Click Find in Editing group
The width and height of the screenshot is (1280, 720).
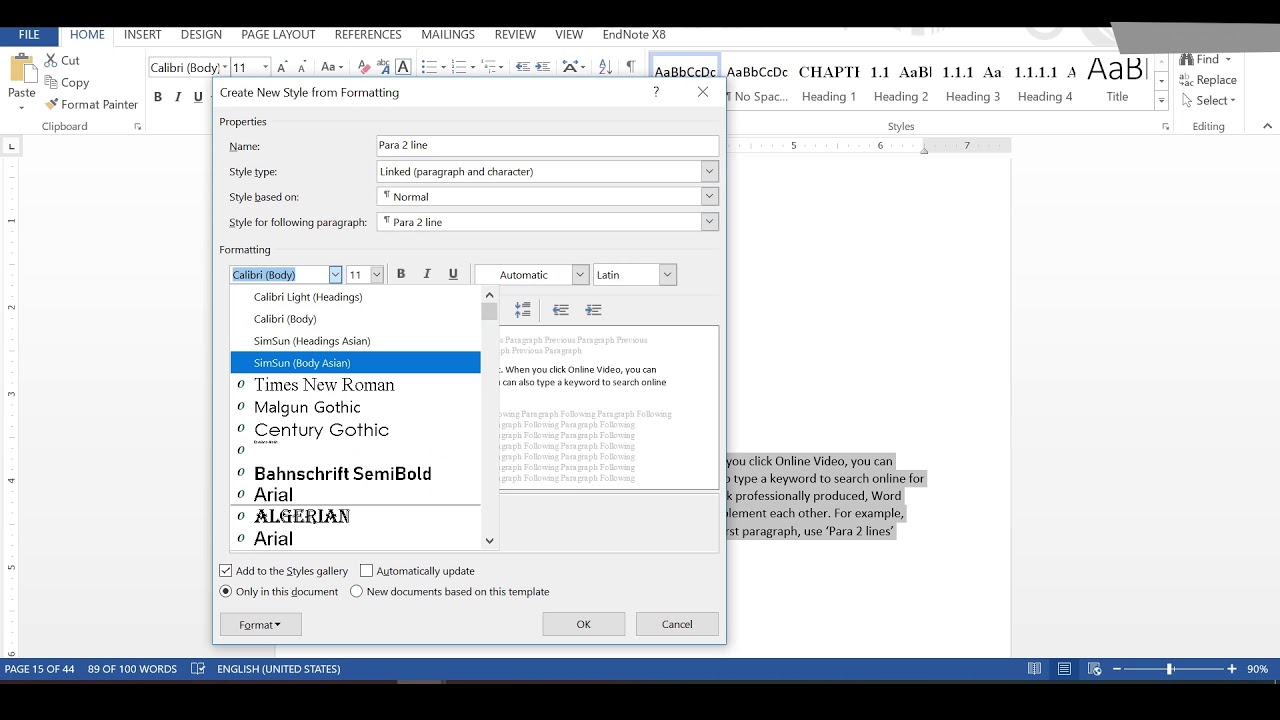1205,59
